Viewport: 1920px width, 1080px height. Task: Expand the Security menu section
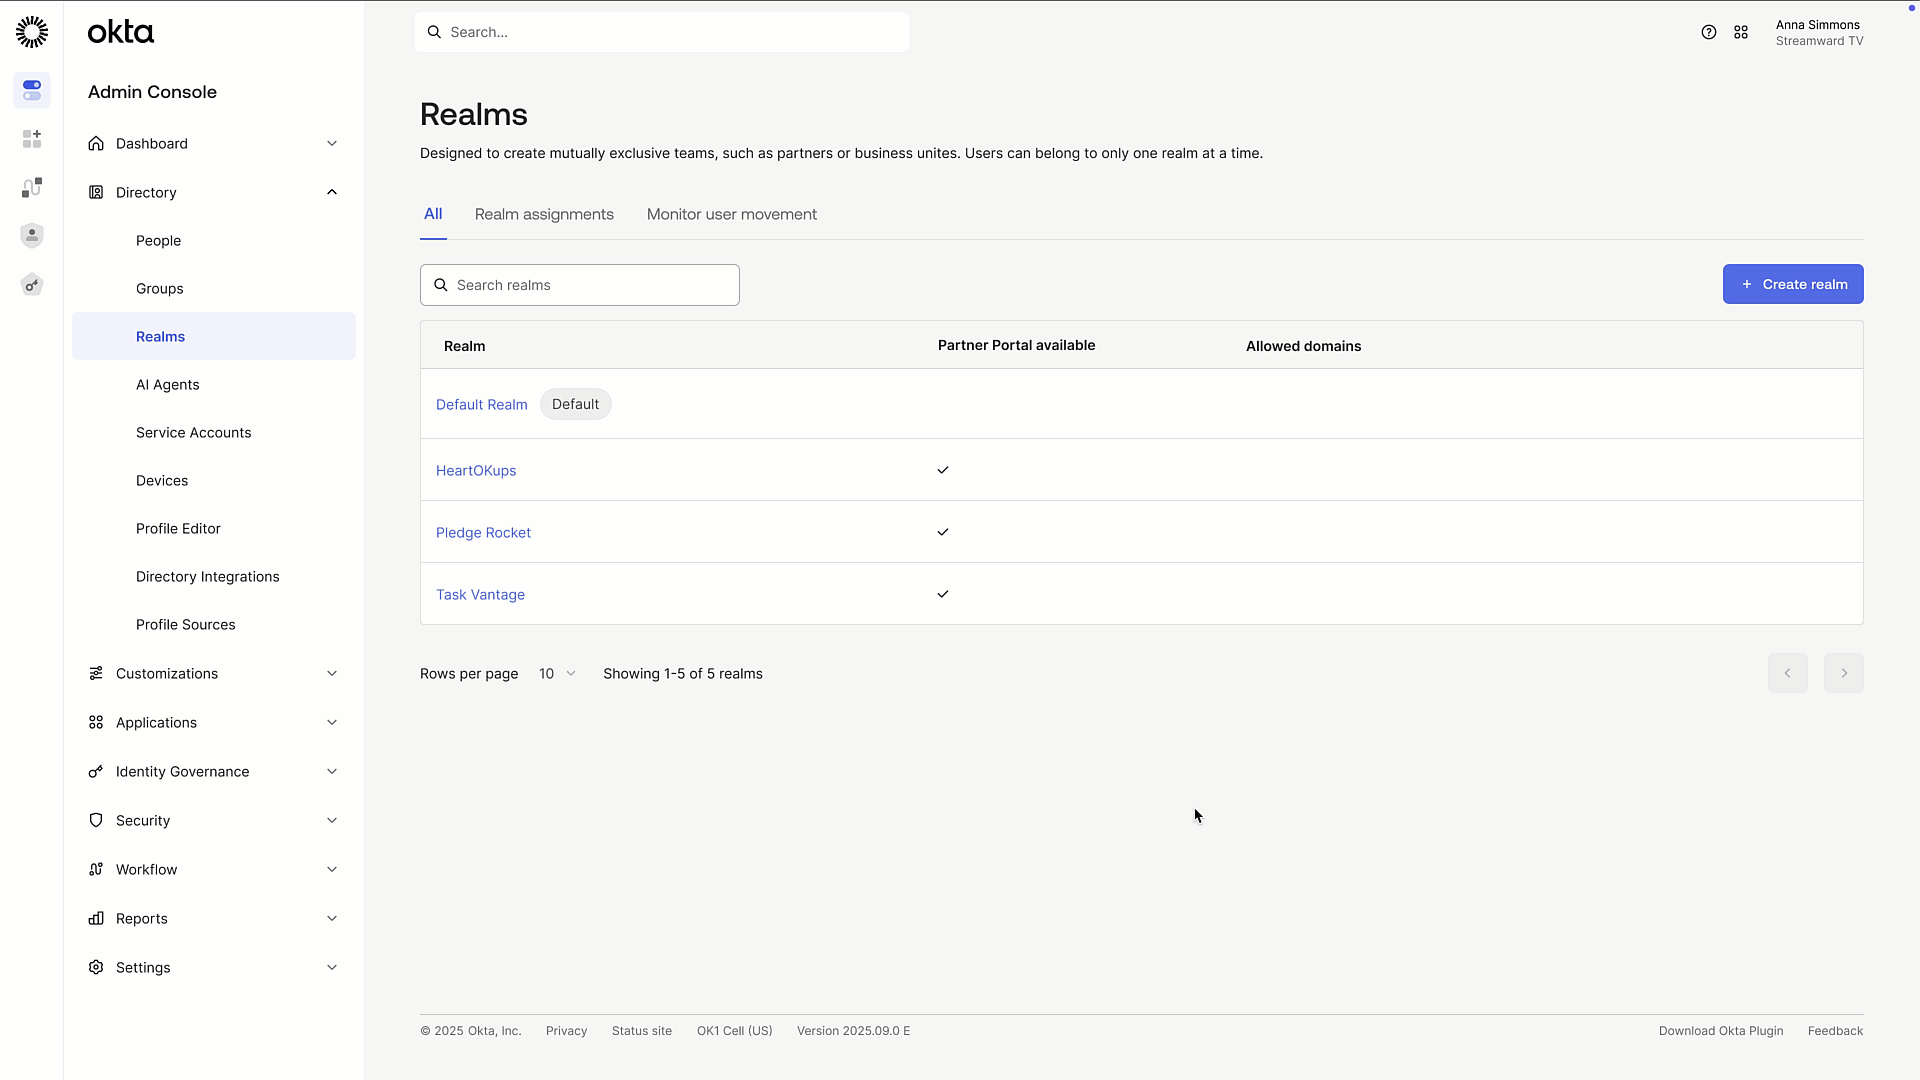point(332,820)
